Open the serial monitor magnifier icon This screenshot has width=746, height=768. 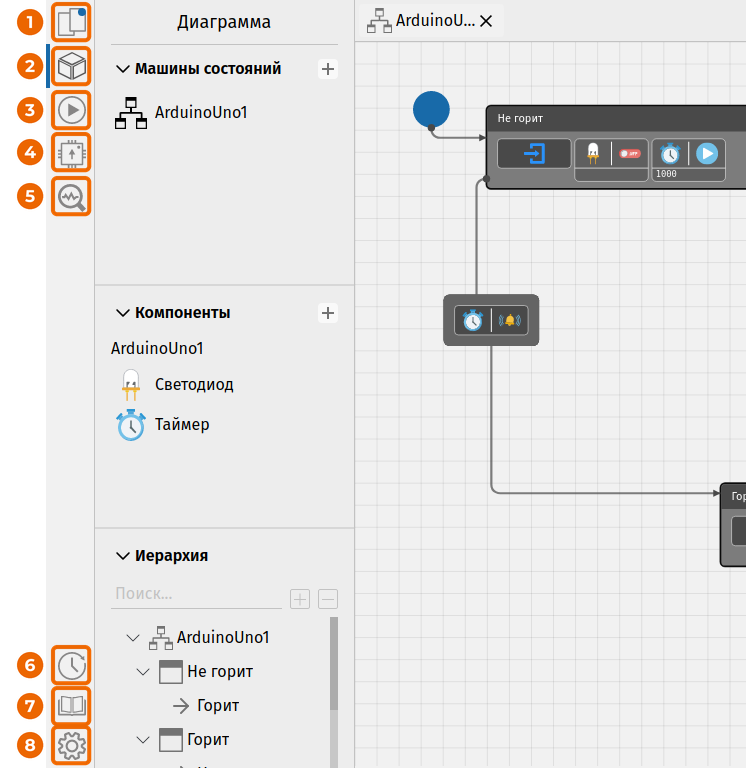coord(72,196)
